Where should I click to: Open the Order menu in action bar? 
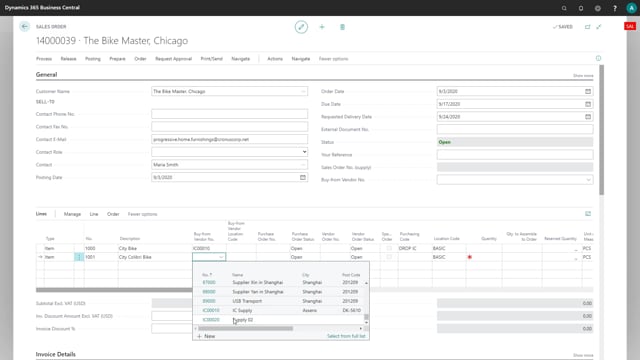click(140, 59)
